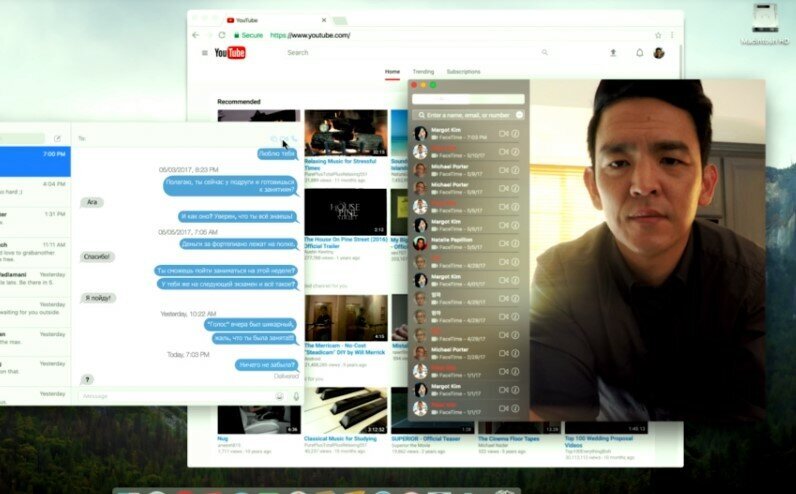Click the FaceTime name, email, or number field
Viewport: 796px width, 494px height.
[468, 115]
